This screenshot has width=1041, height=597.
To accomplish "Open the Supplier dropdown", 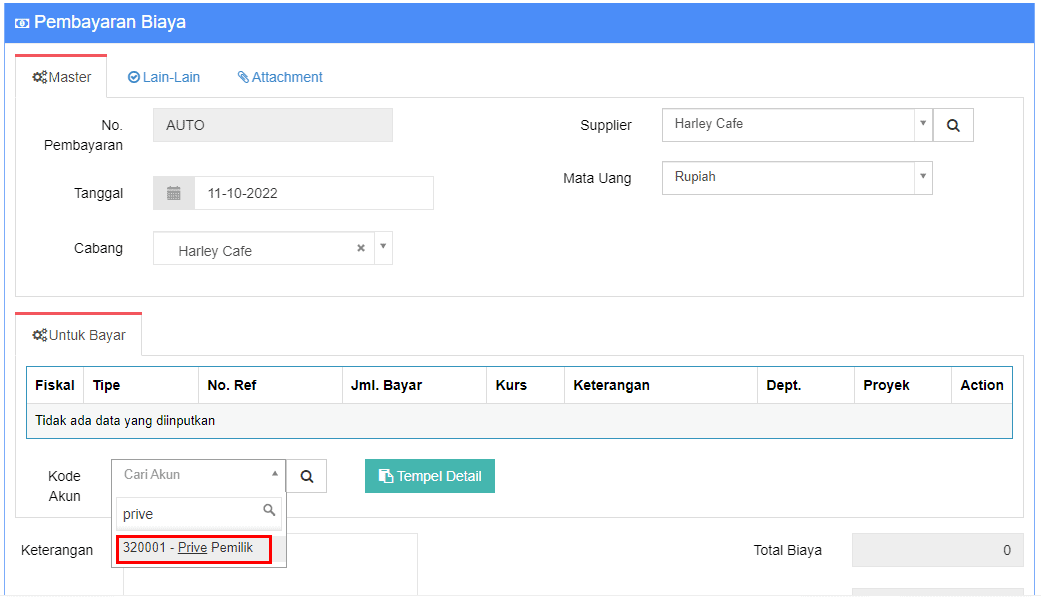I will (796, 125).
